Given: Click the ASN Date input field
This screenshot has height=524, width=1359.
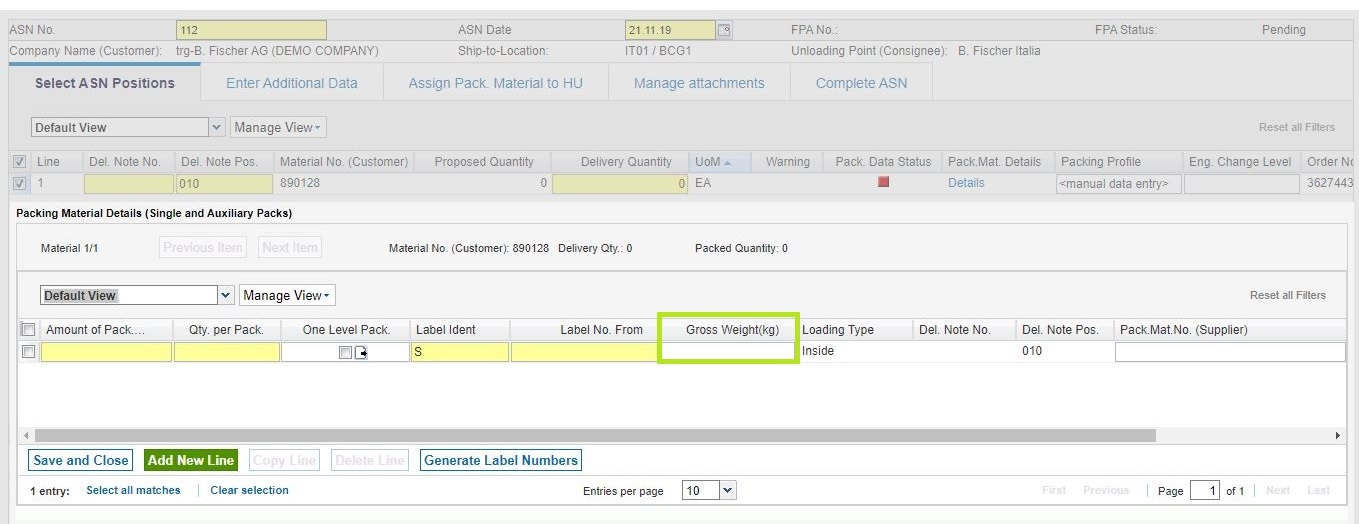Looking at the screenshot, I should (670, 30).
